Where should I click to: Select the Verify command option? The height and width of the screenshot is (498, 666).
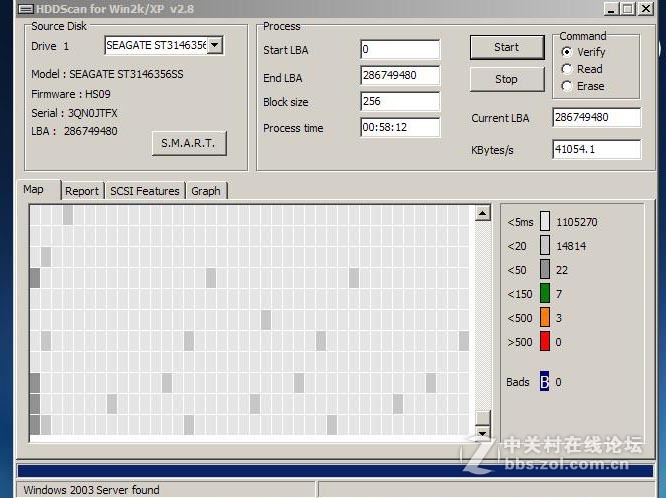567,52
